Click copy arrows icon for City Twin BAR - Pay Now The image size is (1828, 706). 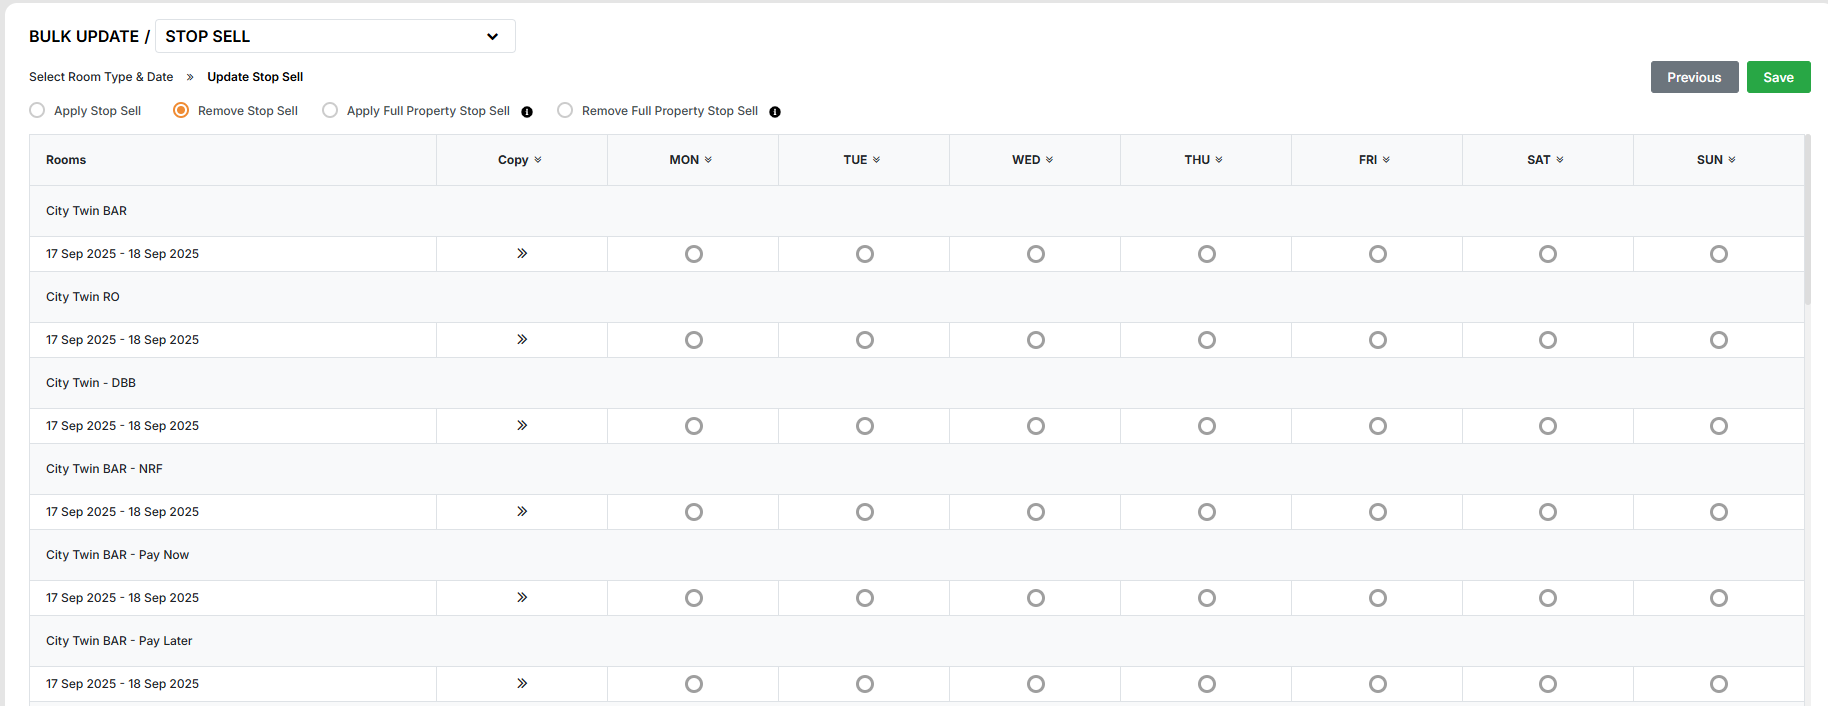point(522,598)
